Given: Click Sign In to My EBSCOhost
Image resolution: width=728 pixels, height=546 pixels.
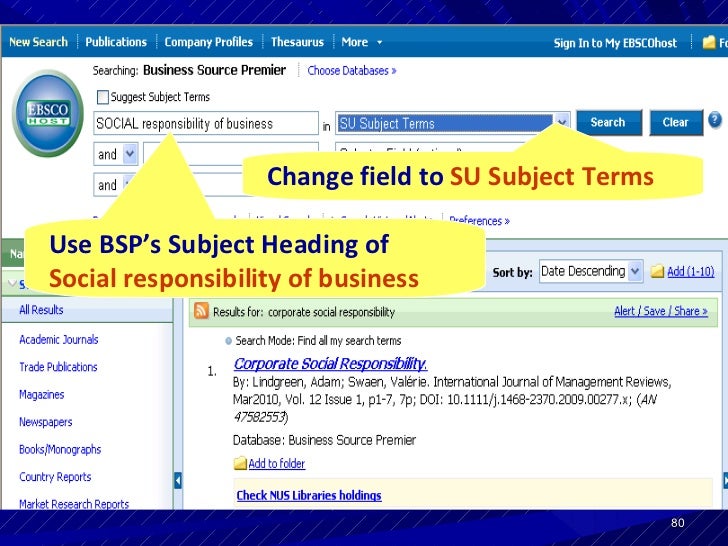Looking at the screenshot, I should tap(615, 43).
